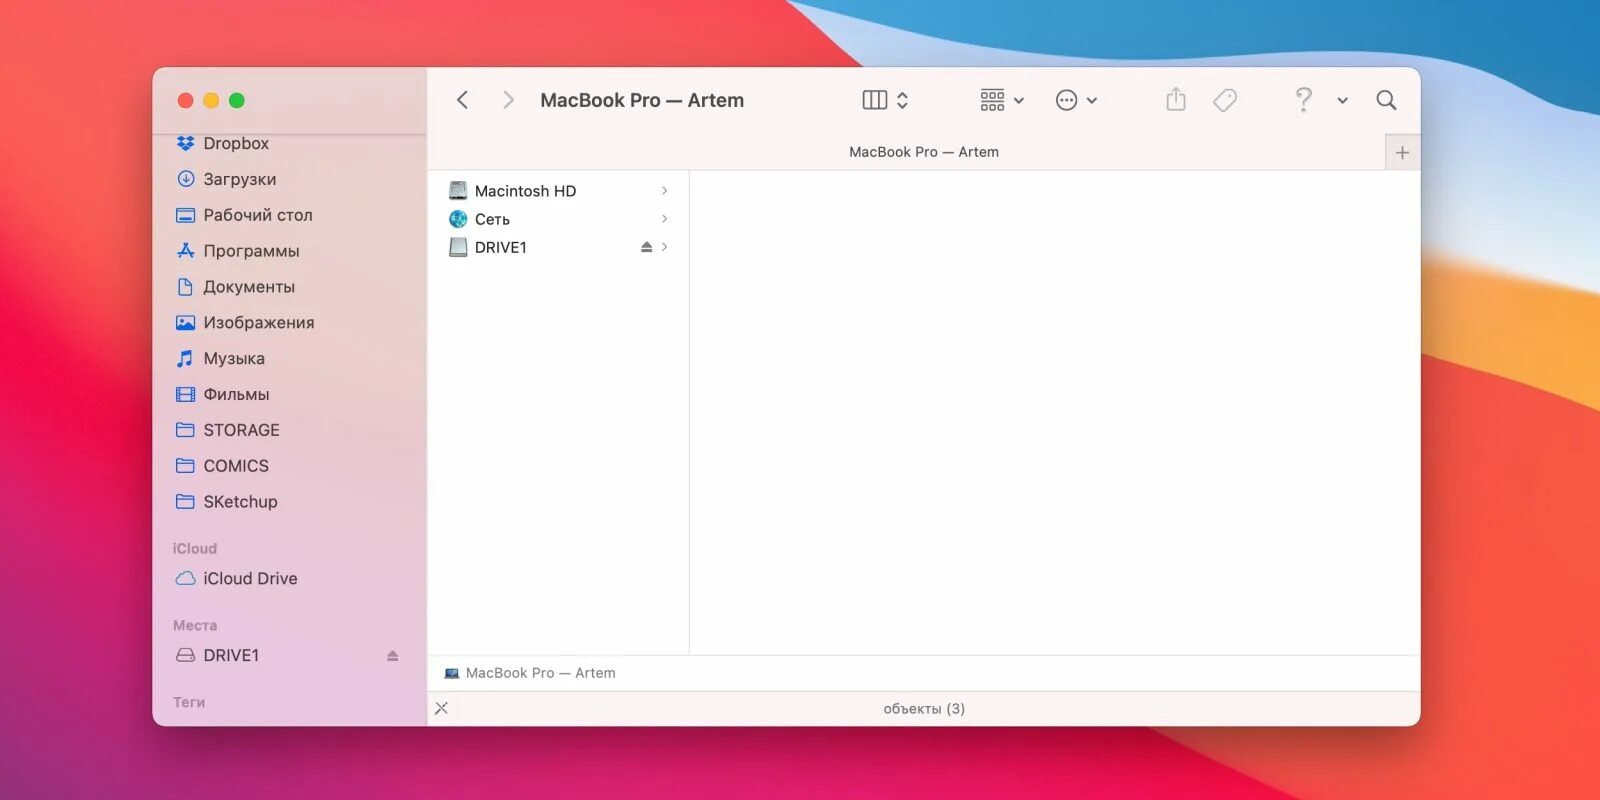
Task: Open the Help question mark icon
Action: click(1303, 99)
